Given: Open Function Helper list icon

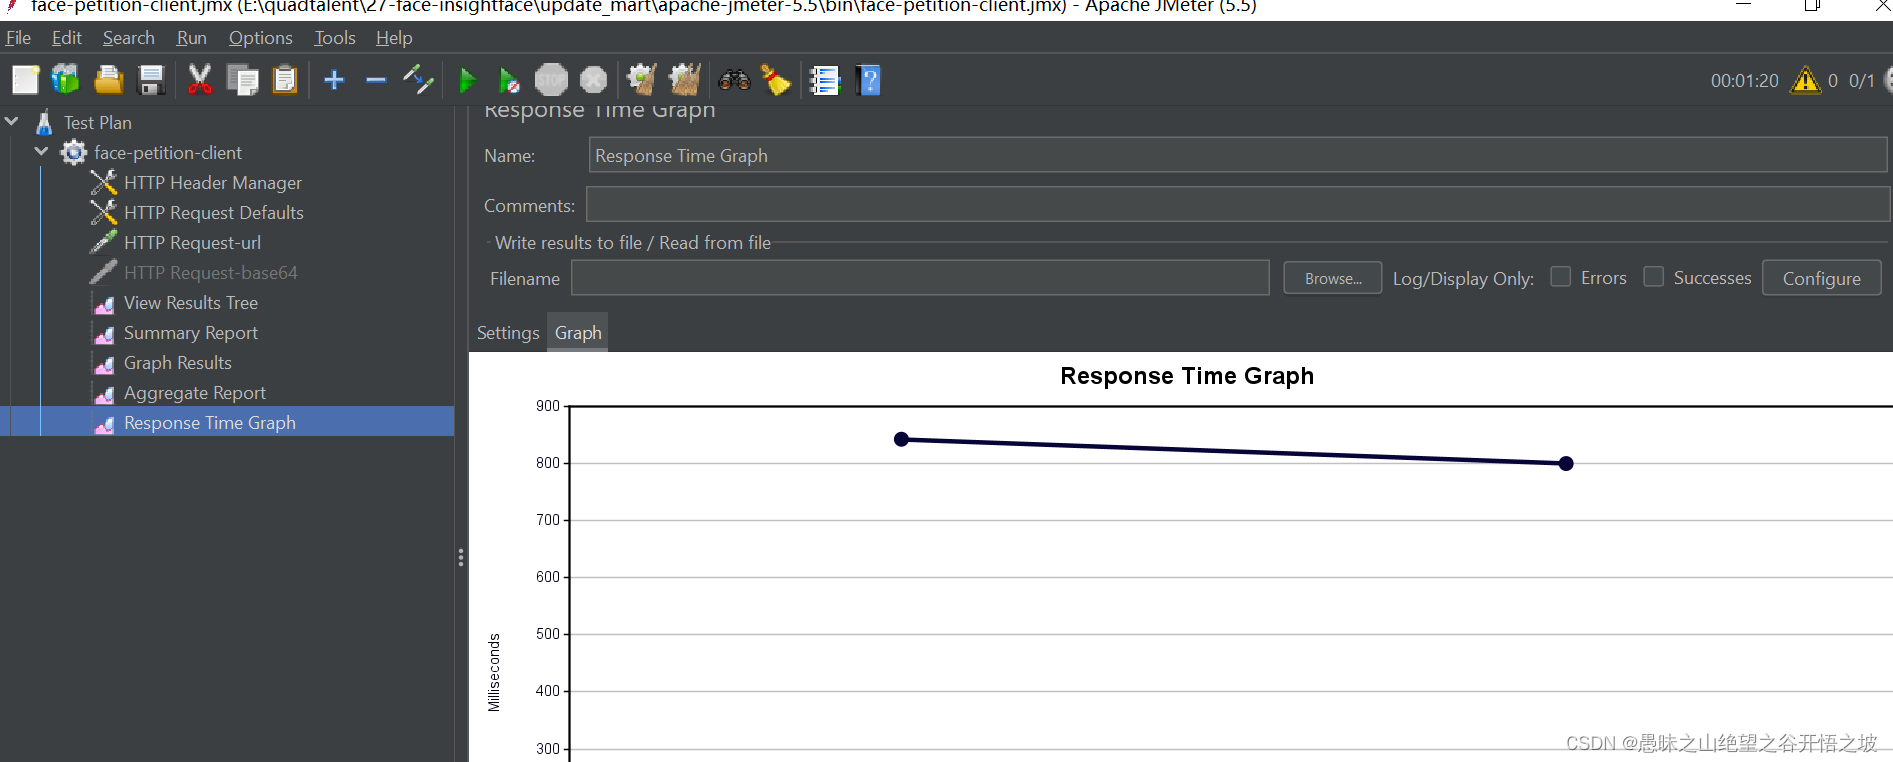Looking at the screenshot, I should [x=825, y=80].
